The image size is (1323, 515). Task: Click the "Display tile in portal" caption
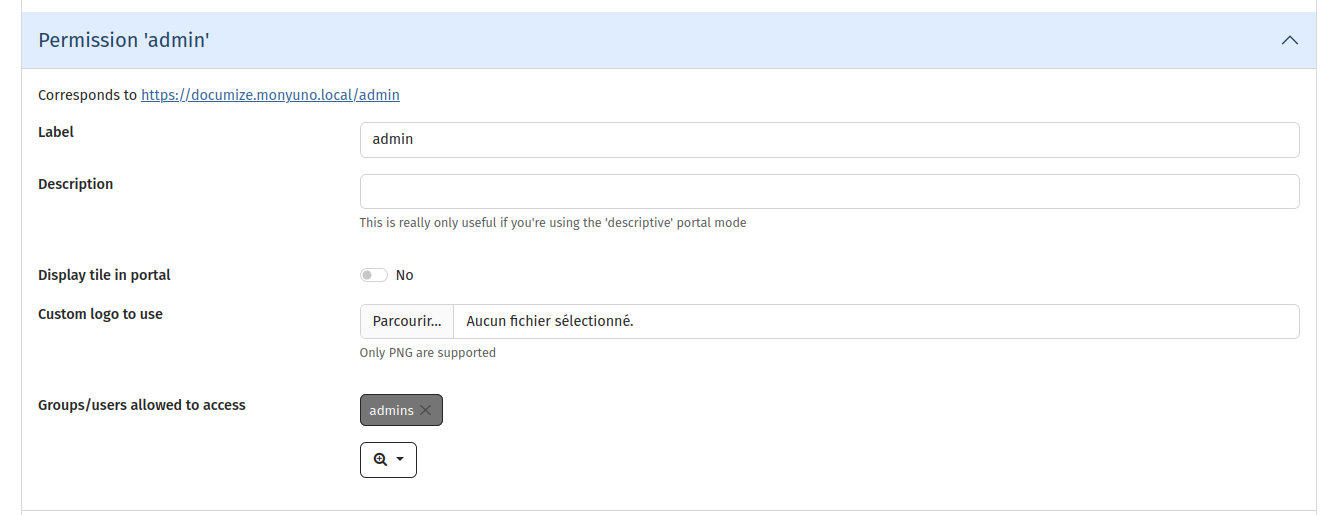tap(104, 275)
